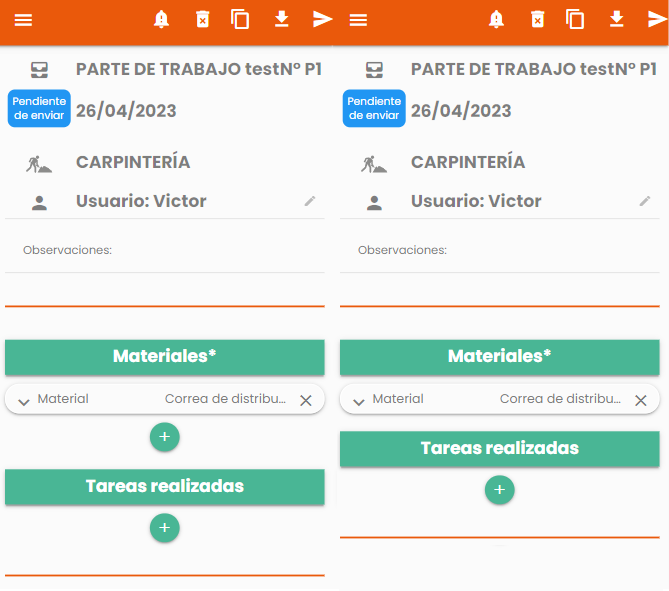This screenshot has width=669, height=591.
Task: Click the Pendiente de enviar badge, right screen
Action: coord(374,108)
